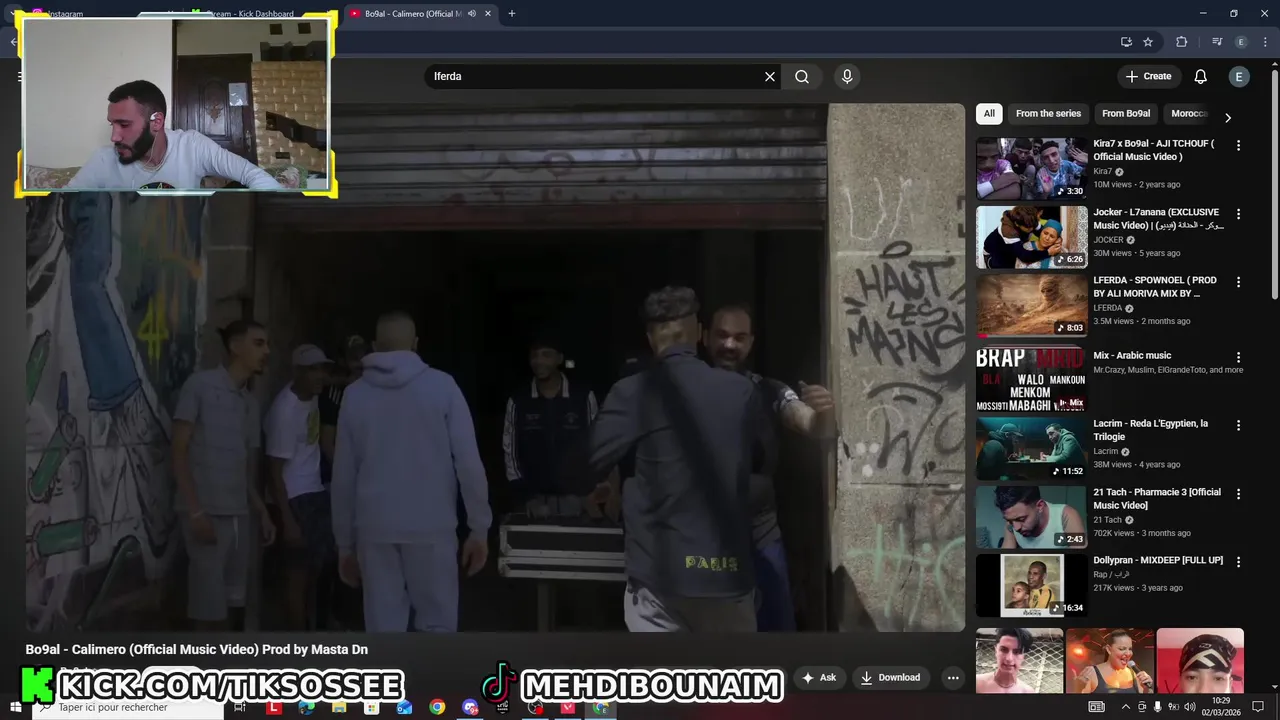Image resolution: width=1280 pixels, height=720 pixels.
Task: Open the Mix - Arabic music playlist title
Action: click(x=1132, y=355)
